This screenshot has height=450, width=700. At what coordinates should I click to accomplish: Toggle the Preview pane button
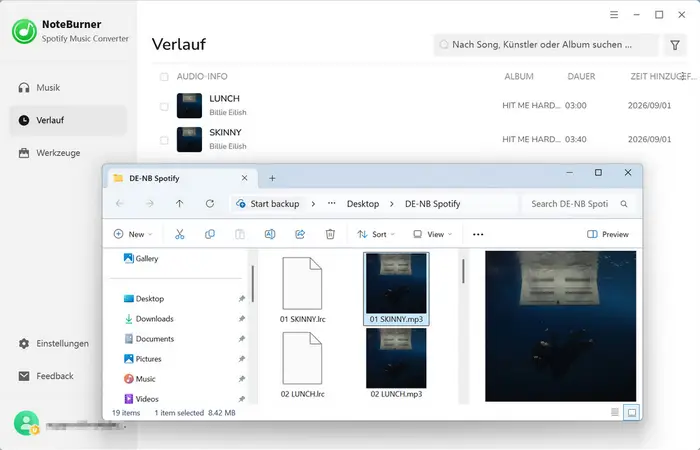point(608,234)
